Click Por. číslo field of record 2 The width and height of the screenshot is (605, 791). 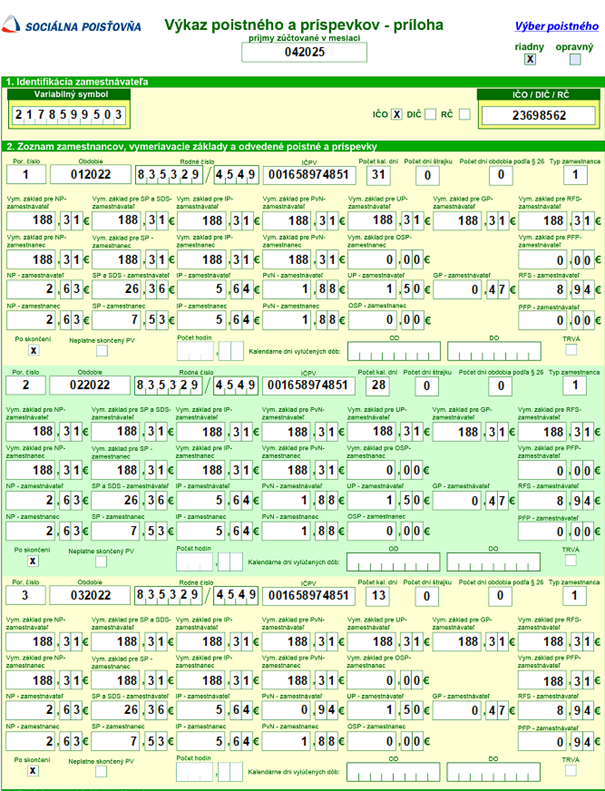pyautogui.click(x=26, y=385)
